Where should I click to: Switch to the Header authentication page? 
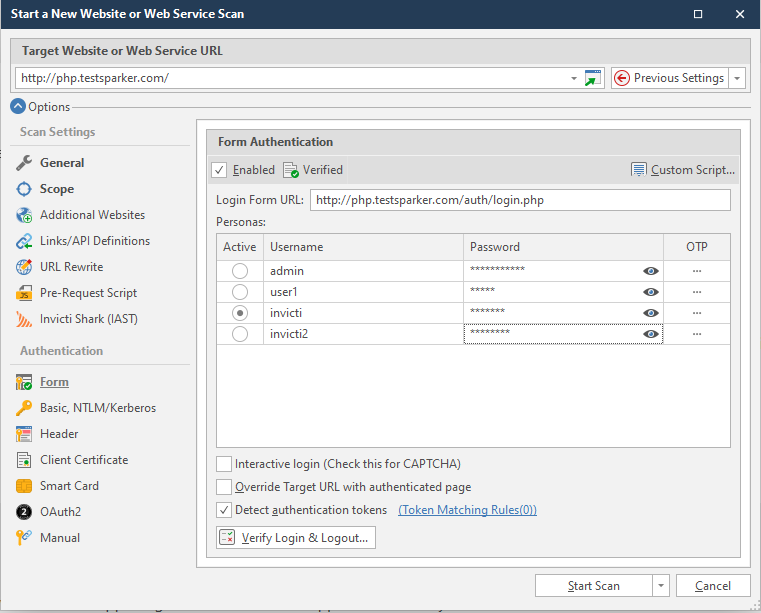(60, 434)
